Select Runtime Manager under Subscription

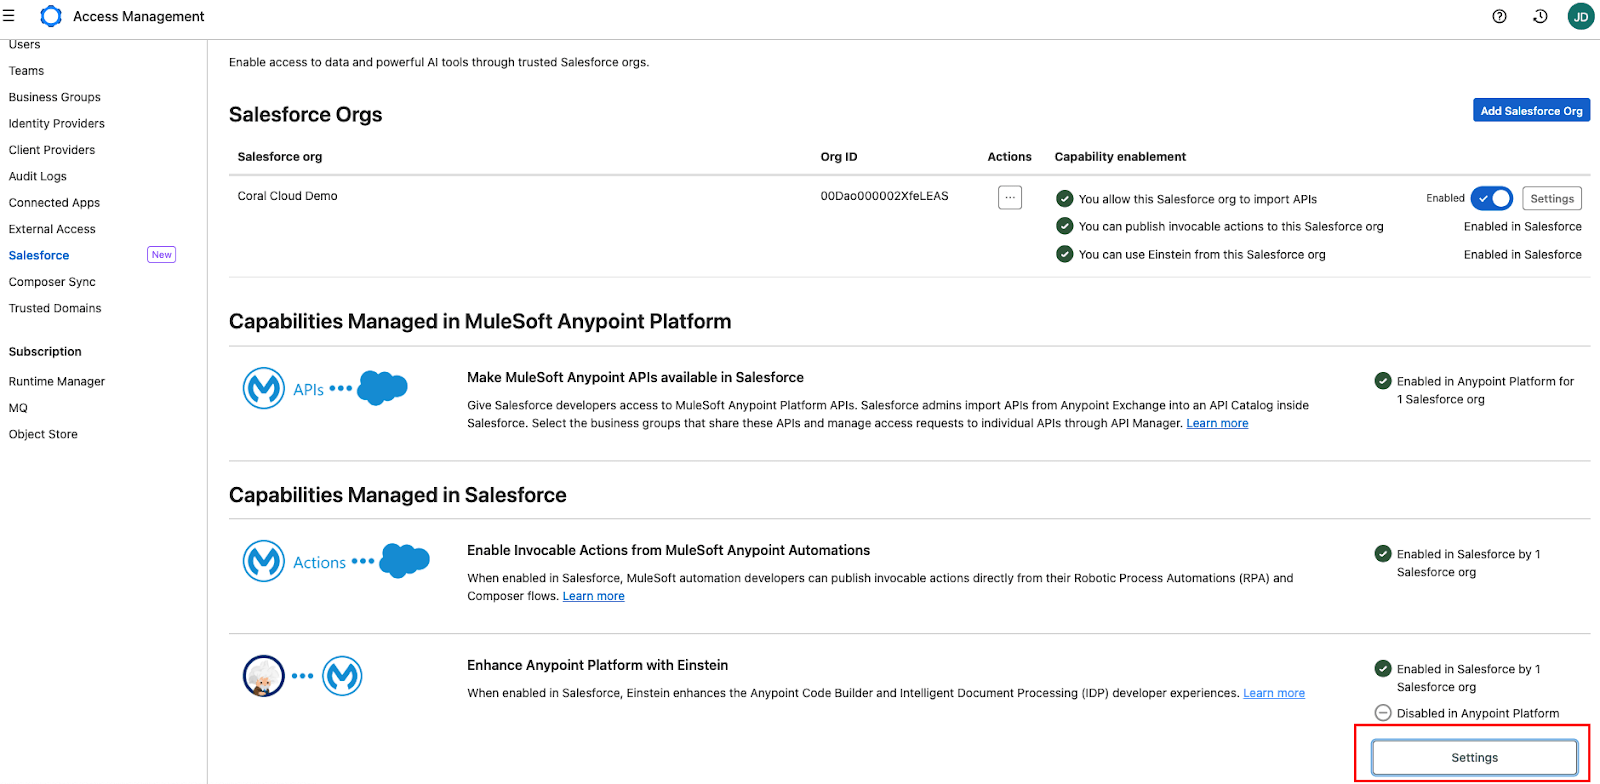(x=57, y=381)
